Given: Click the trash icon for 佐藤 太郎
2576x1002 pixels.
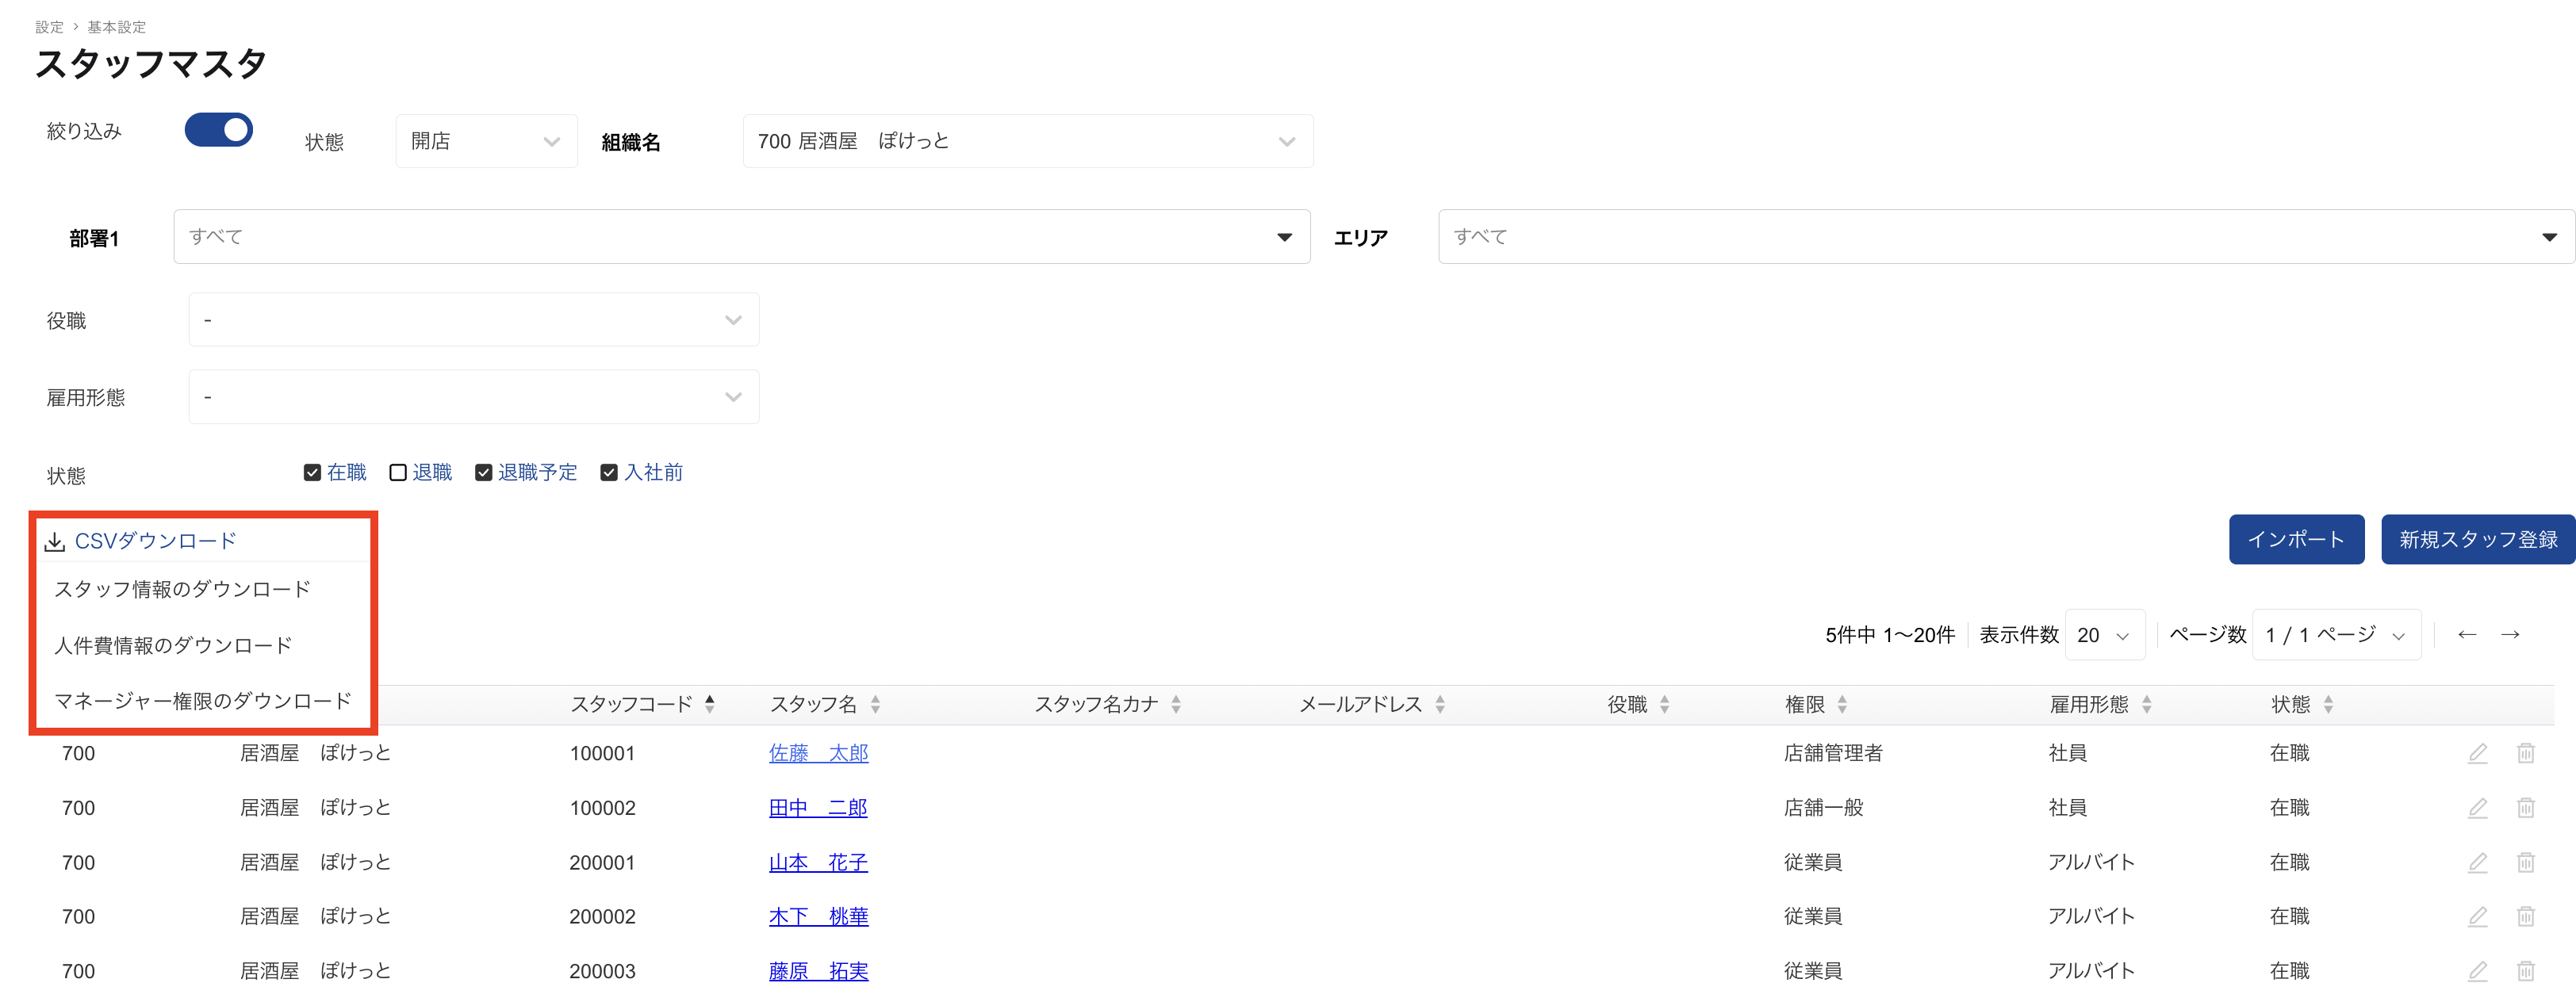Looking at the screenshot, I should [2525, 753].
